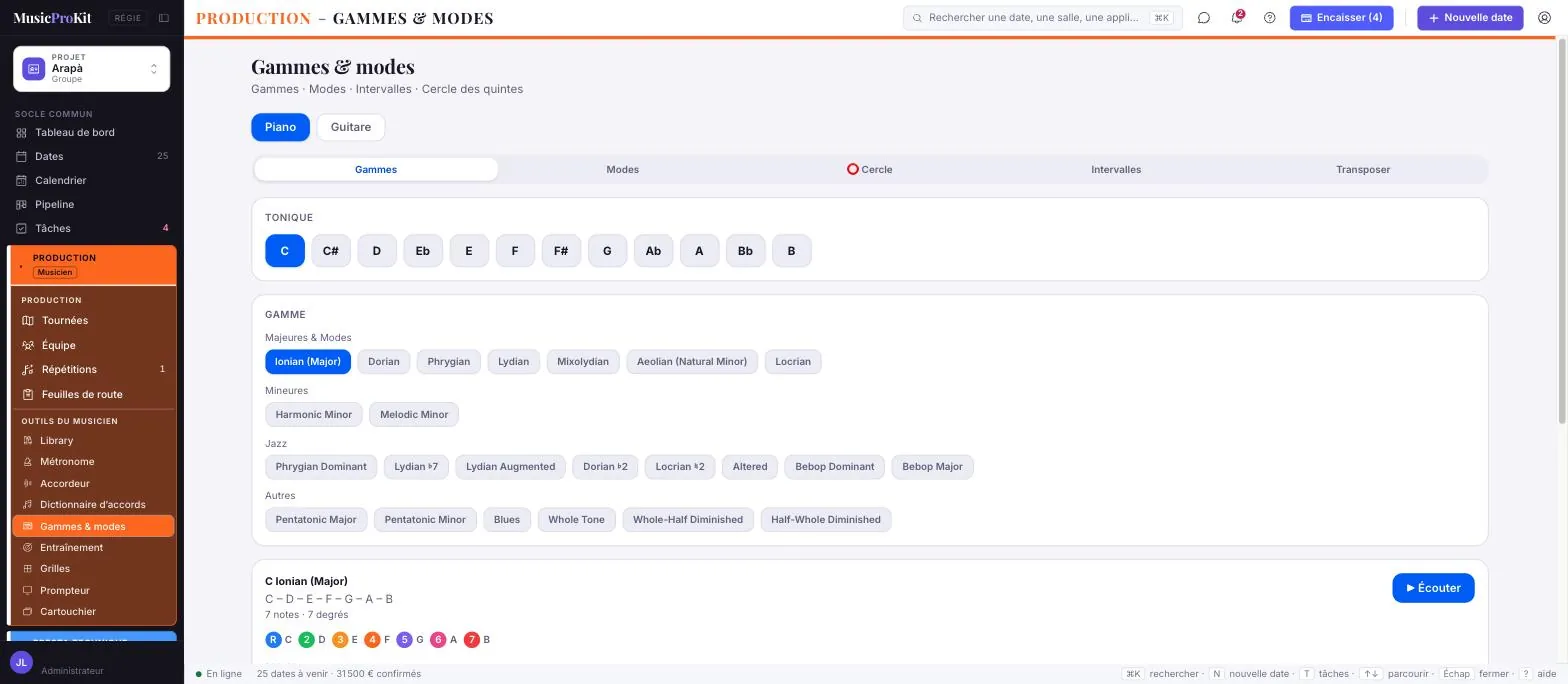
Task: Choose the Altered jazz scale
Action: point(750,467)
